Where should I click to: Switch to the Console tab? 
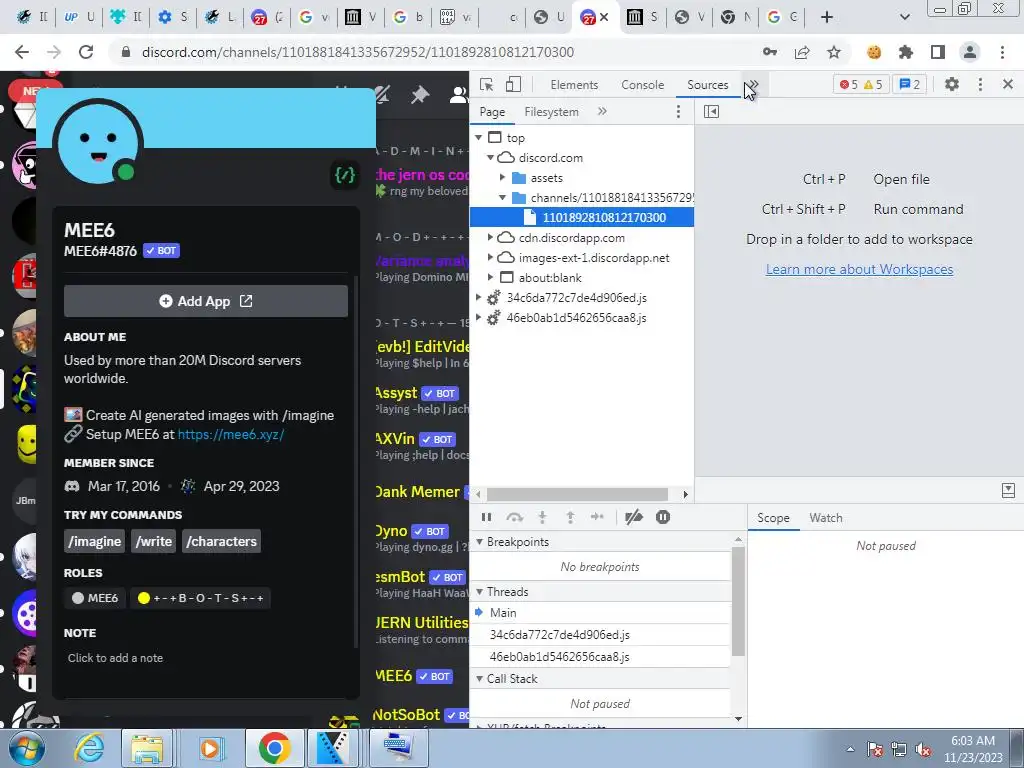pos(643,85)
